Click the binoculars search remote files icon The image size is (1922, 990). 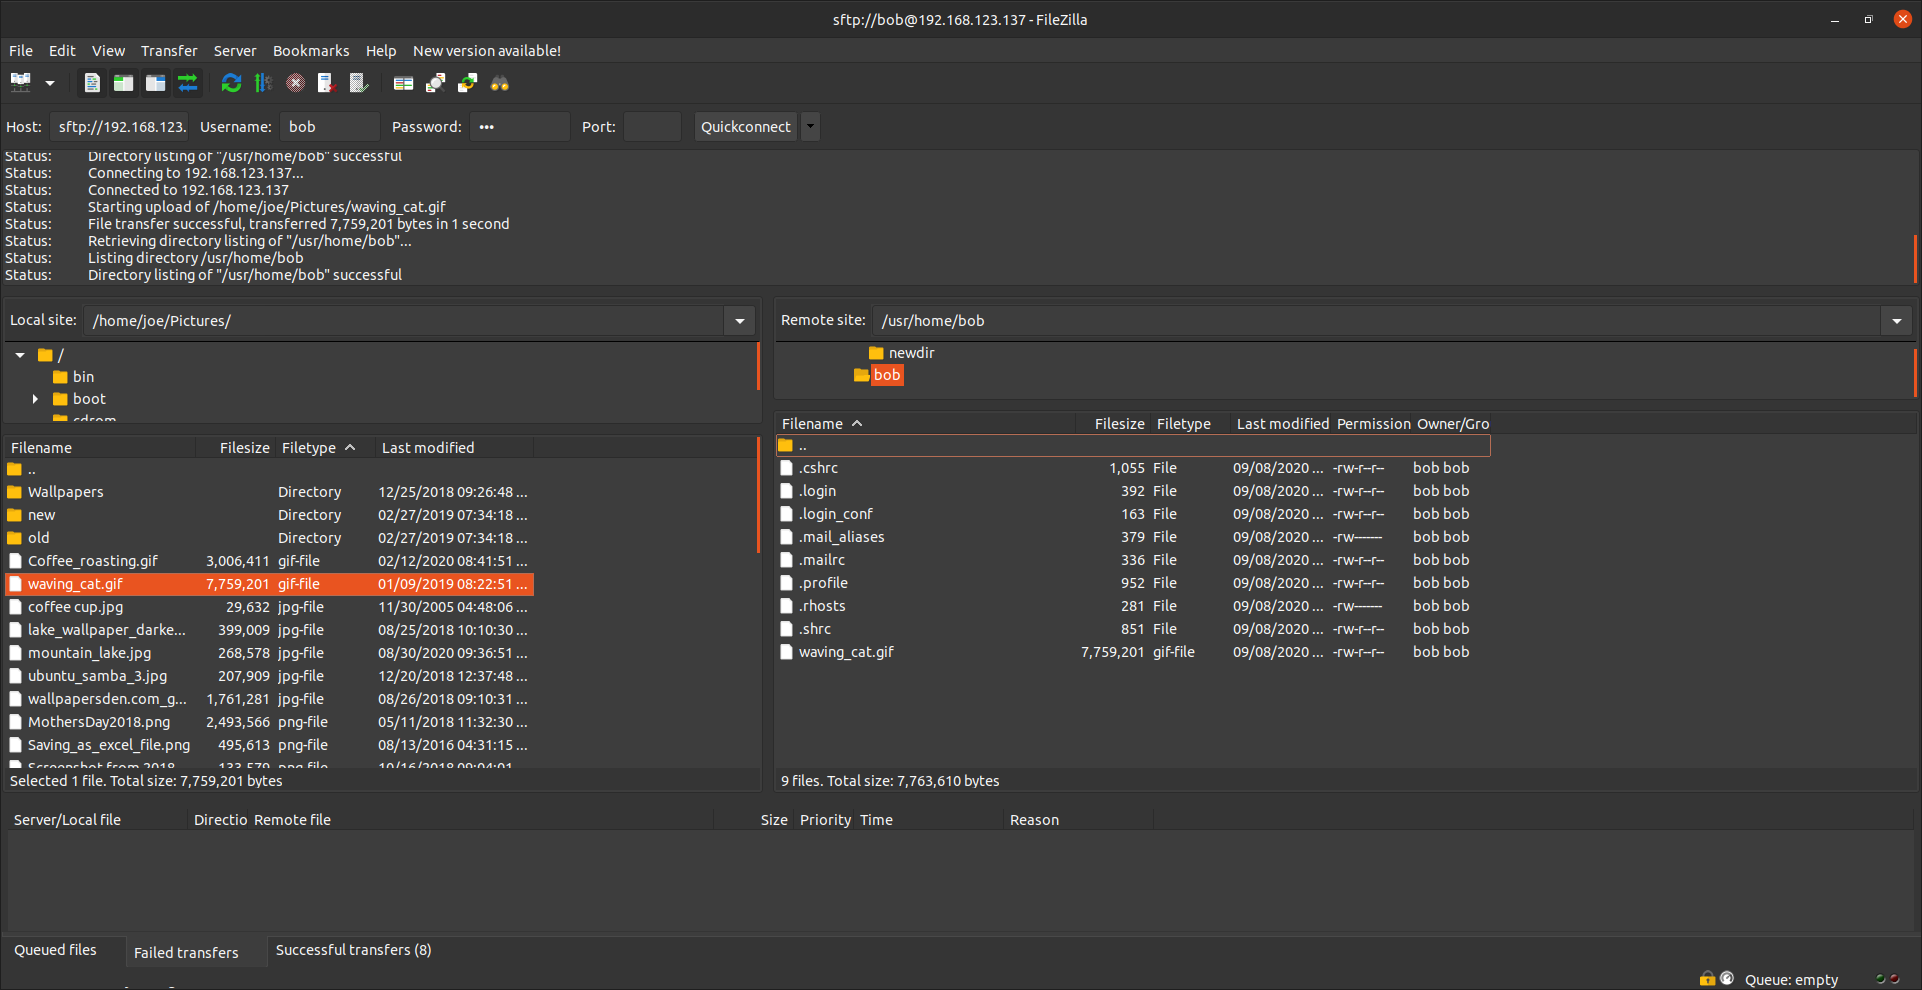pyautogui.click(x=500, y=83)
